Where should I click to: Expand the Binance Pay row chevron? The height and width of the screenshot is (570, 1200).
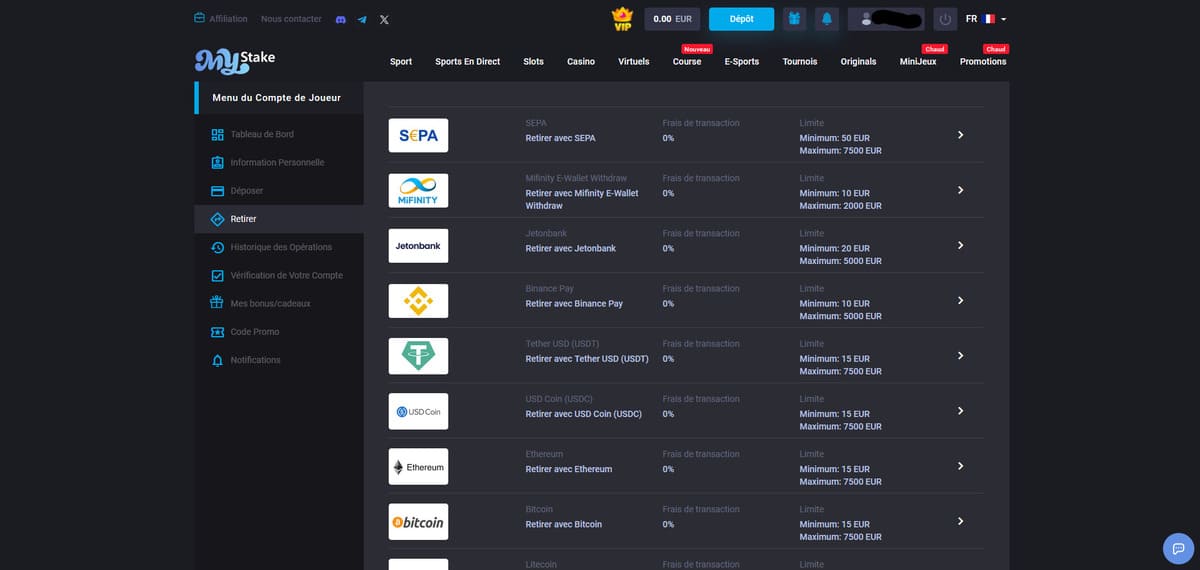coord(960,301)
